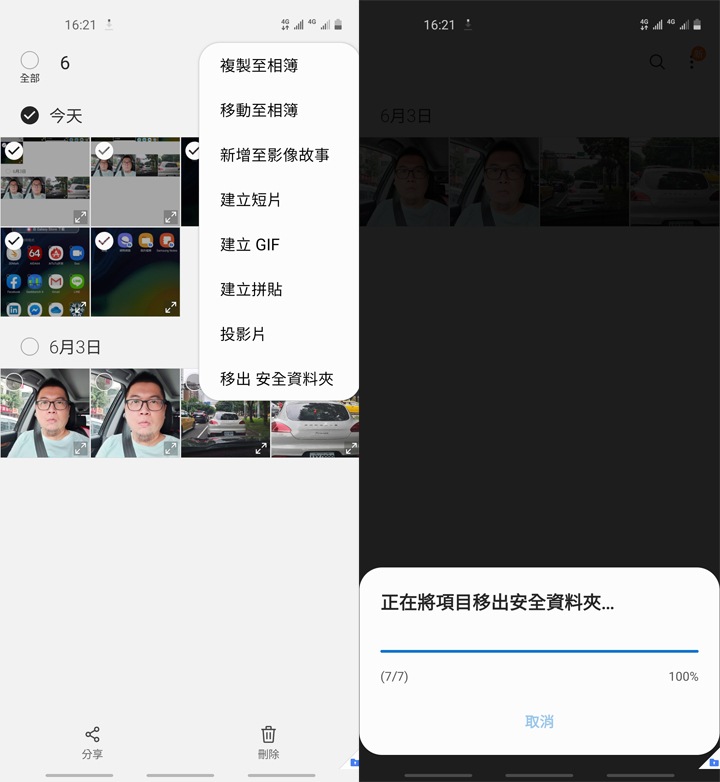Open the search magnifier icon

pos(657,62)
